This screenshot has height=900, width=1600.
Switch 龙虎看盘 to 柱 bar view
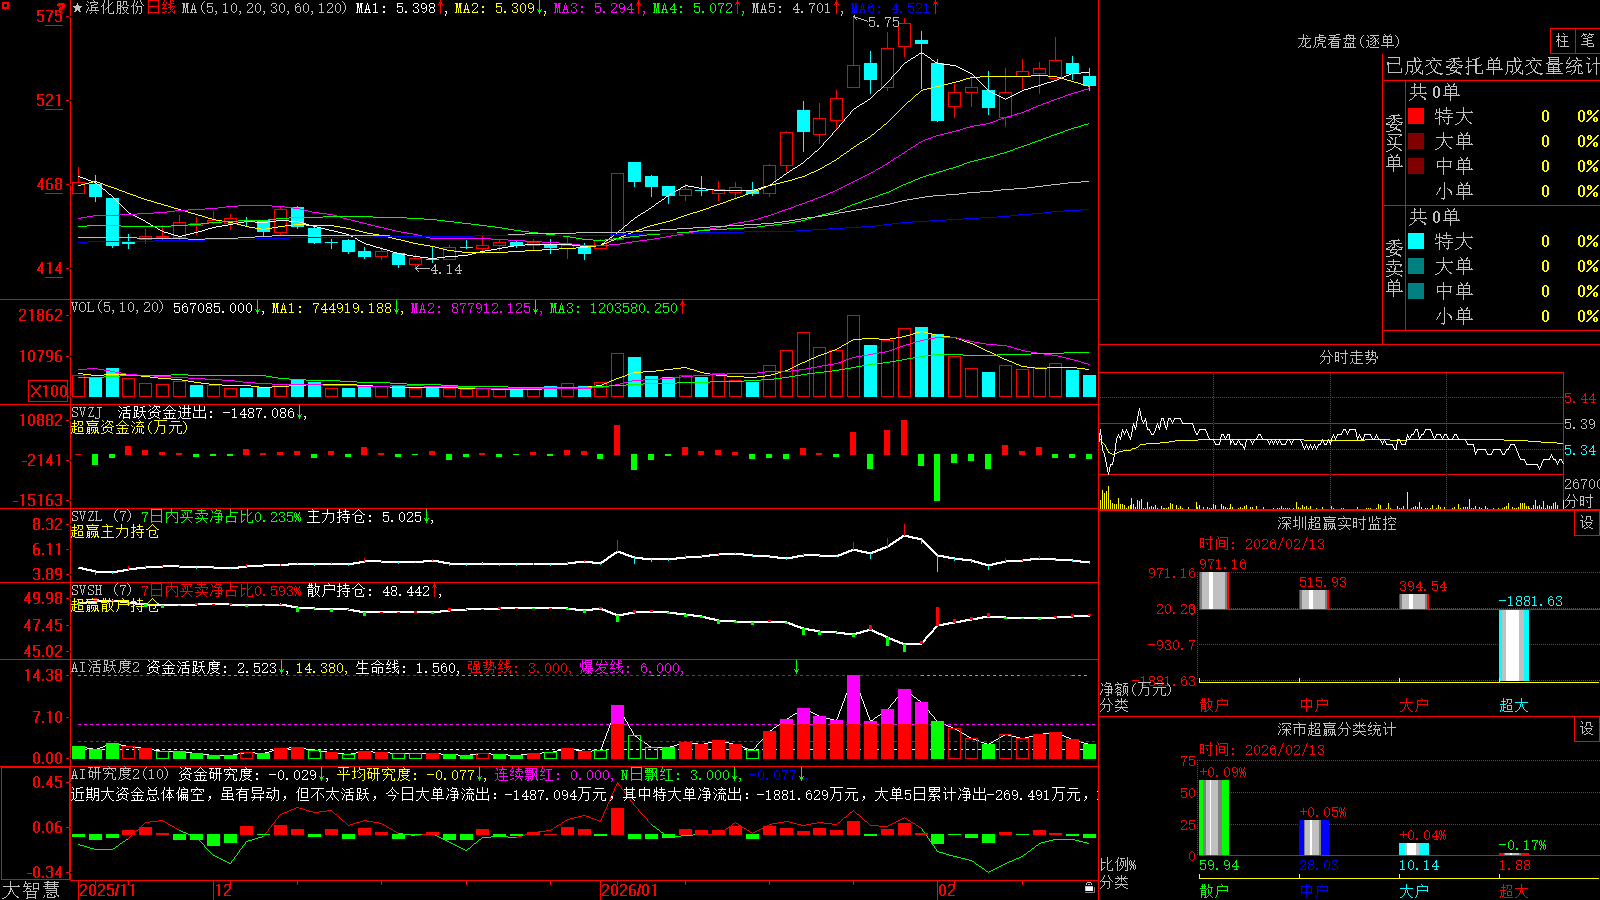click(x=1562, y=41)
